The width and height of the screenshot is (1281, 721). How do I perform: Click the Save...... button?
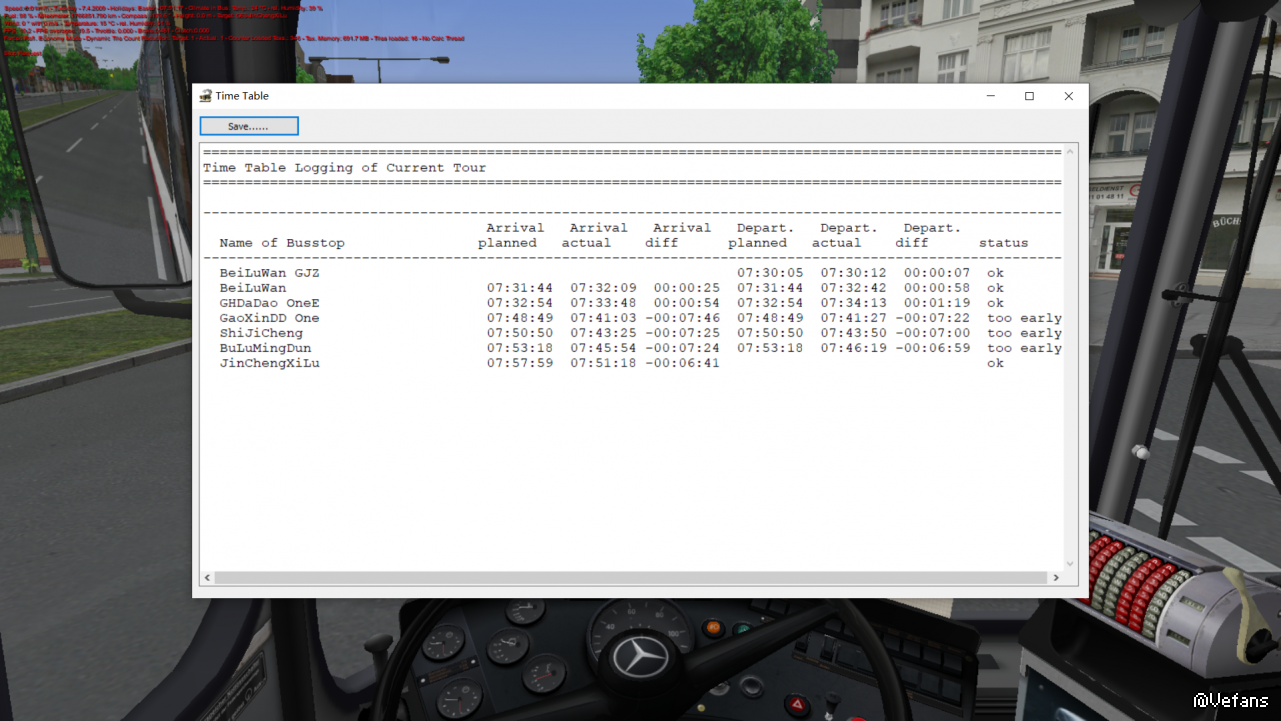(249, 126)
